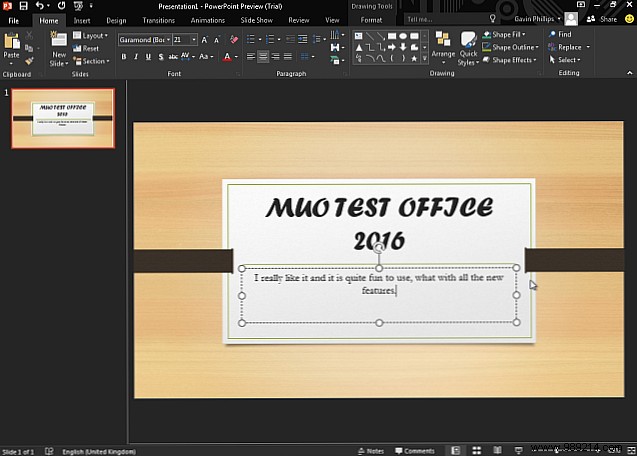Toggle Italic formatting

pos(136,57)
